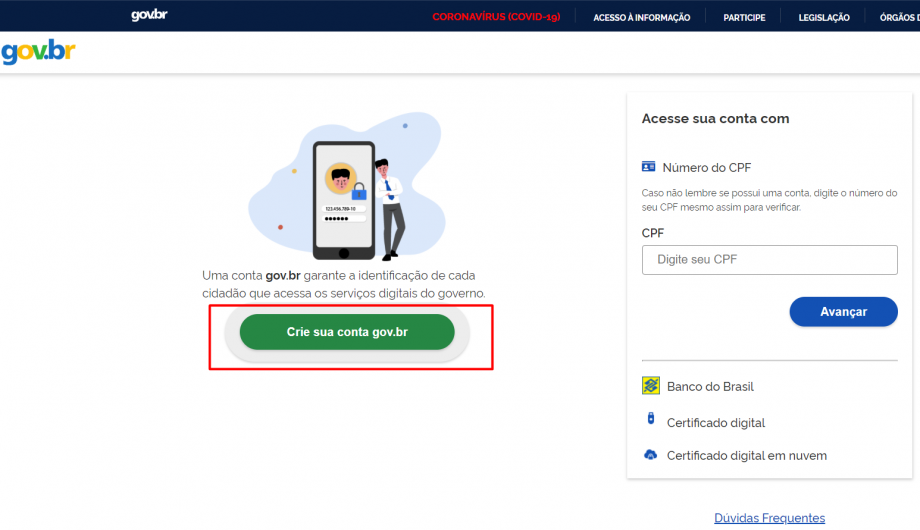Click the cloud icon for Certificado em nuvem
Screen dimensions: 920x530
click(x=650, y=455)
